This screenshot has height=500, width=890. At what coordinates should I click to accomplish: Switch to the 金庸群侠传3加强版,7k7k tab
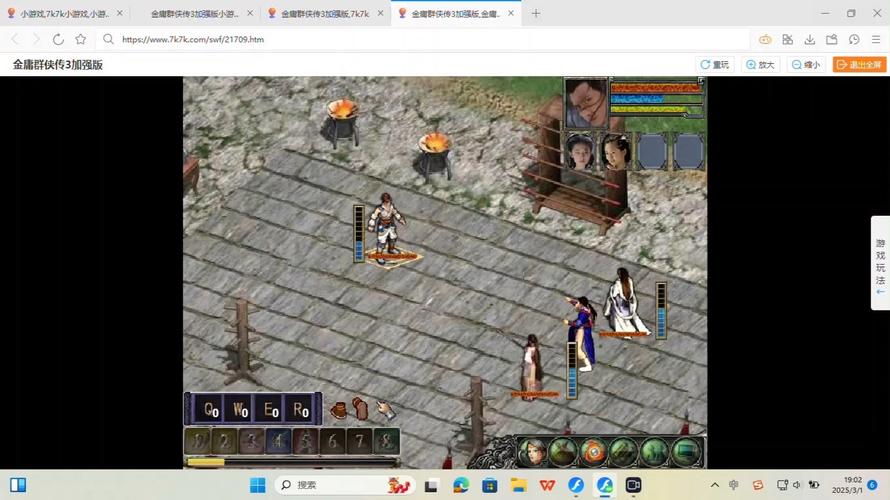(325, 14)
